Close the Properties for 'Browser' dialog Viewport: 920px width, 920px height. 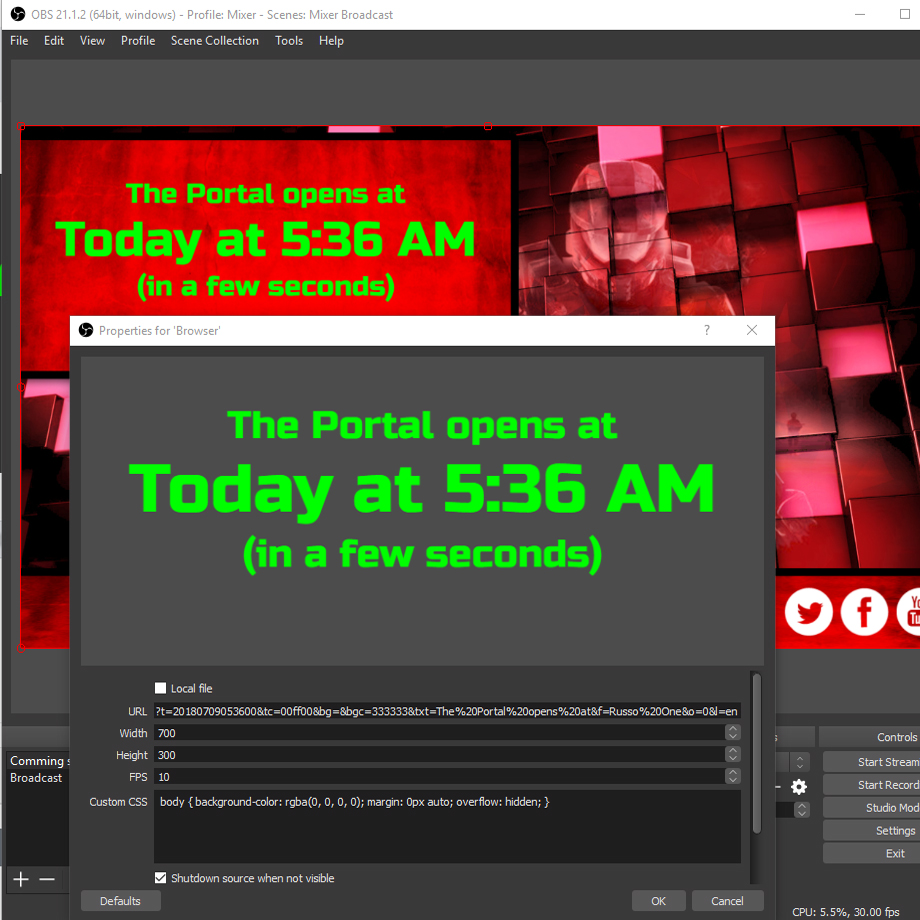tap(752, 330)
